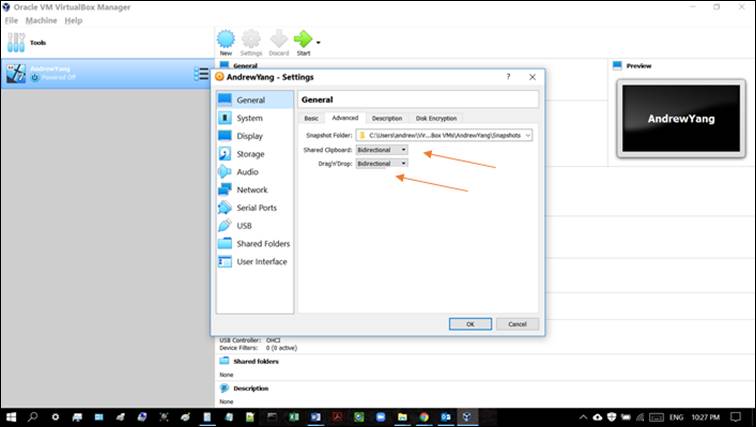Screen dimensions: 756x427
Task: Open VirtualBox taskbar icon
Action: (467, 417)
